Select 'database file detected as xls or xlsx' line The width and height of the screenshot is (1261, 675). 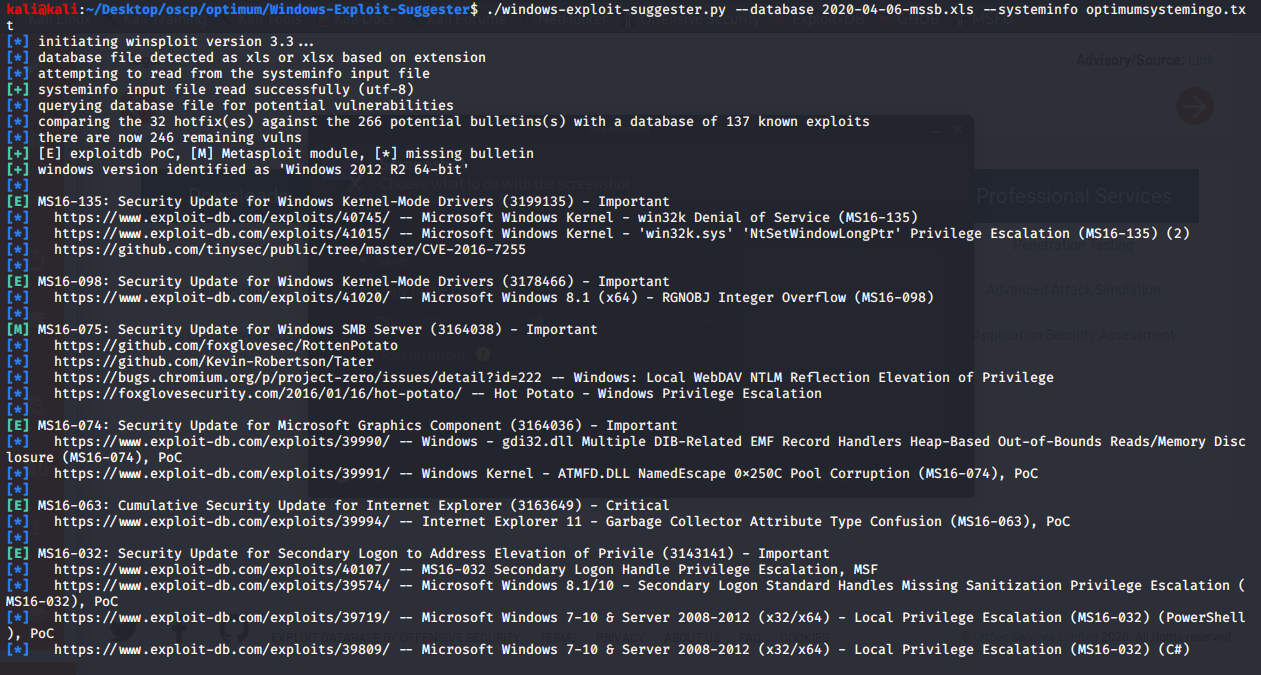point(262,57)
